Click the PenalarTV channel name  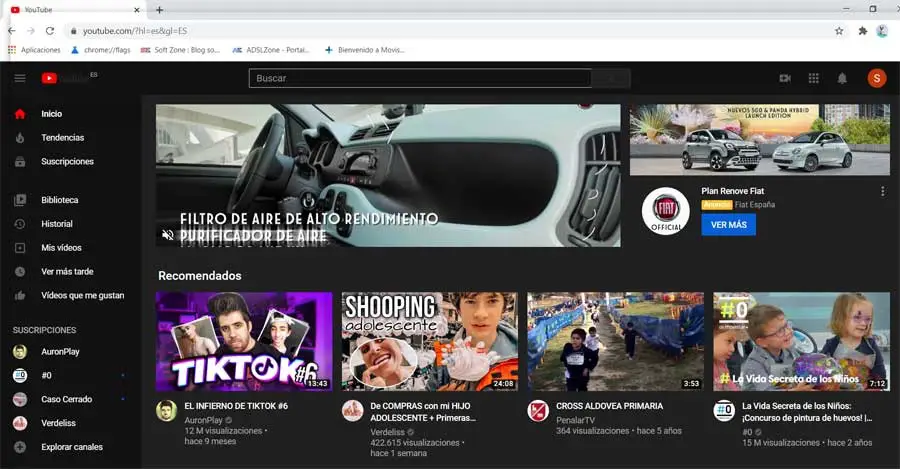pyautogui.click(x=575, y=420)
